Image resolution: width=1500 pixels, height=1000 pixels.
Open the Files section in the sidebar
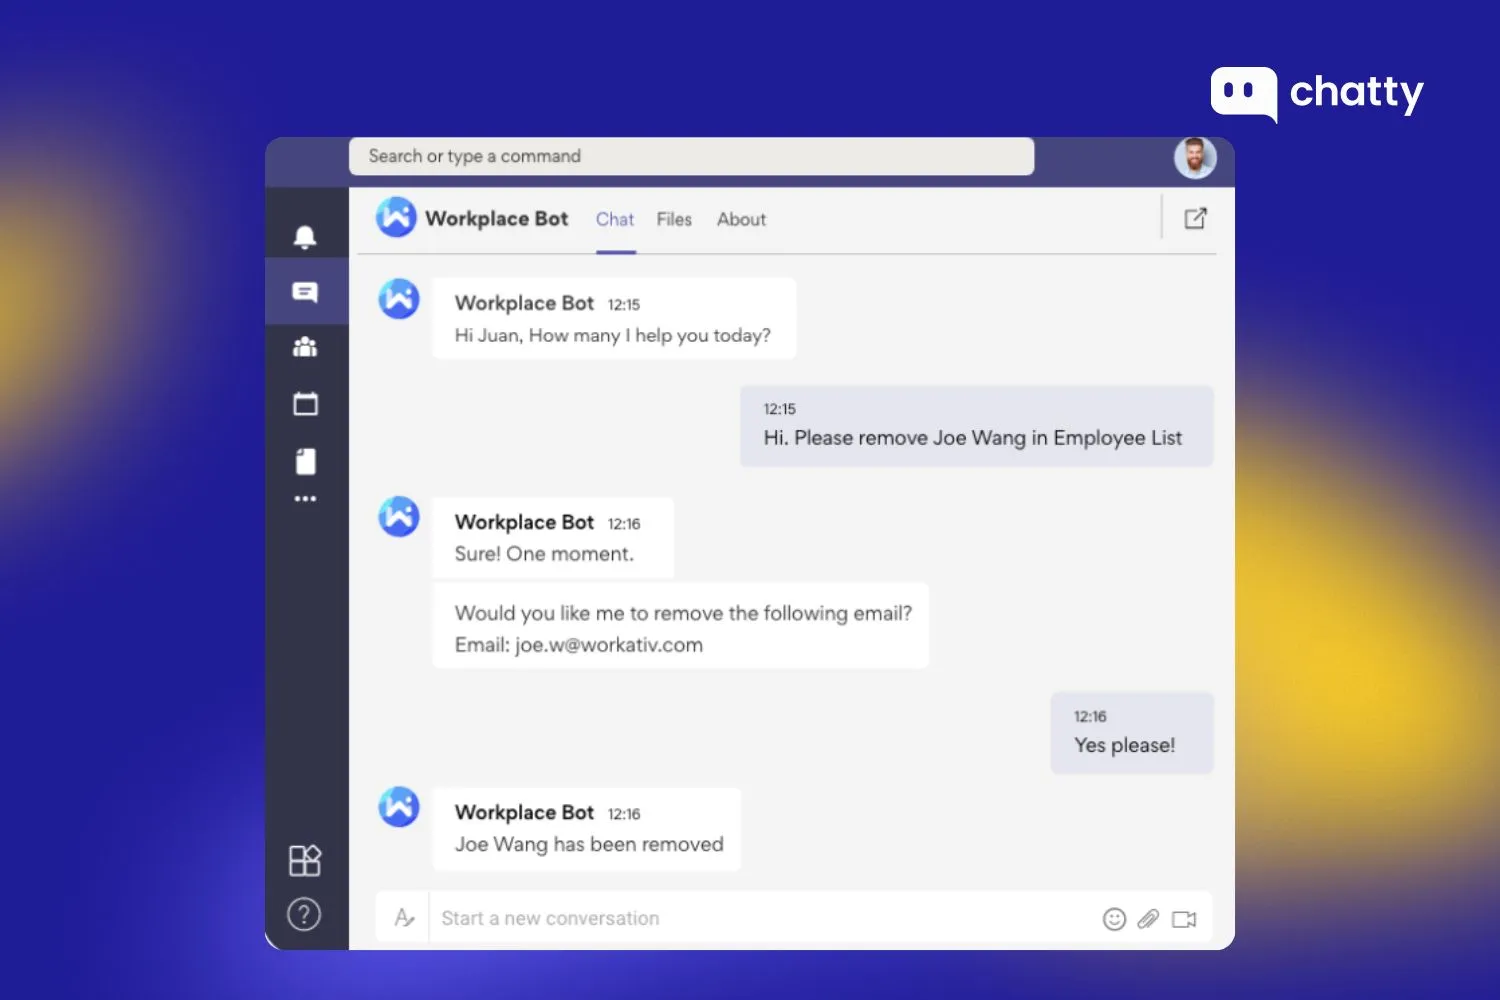[x=305, y=461]
